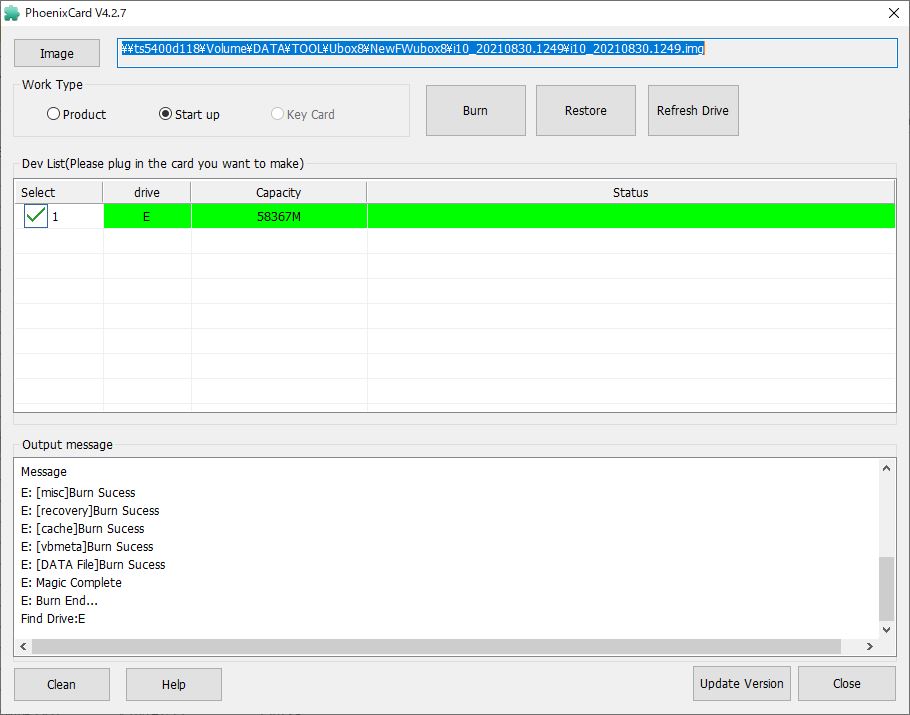Click the output scroll down arrow
The width and height of the screenshot is (910, 715).
pyautogui.click(x=886, y=630)
